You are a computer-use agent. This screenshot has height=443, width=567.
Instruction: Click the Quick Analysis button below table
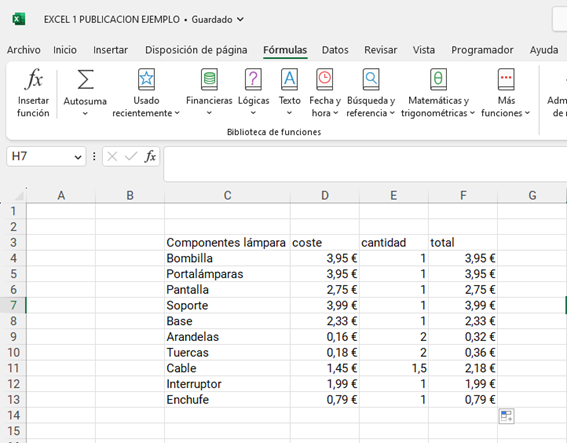coord(506,416)
